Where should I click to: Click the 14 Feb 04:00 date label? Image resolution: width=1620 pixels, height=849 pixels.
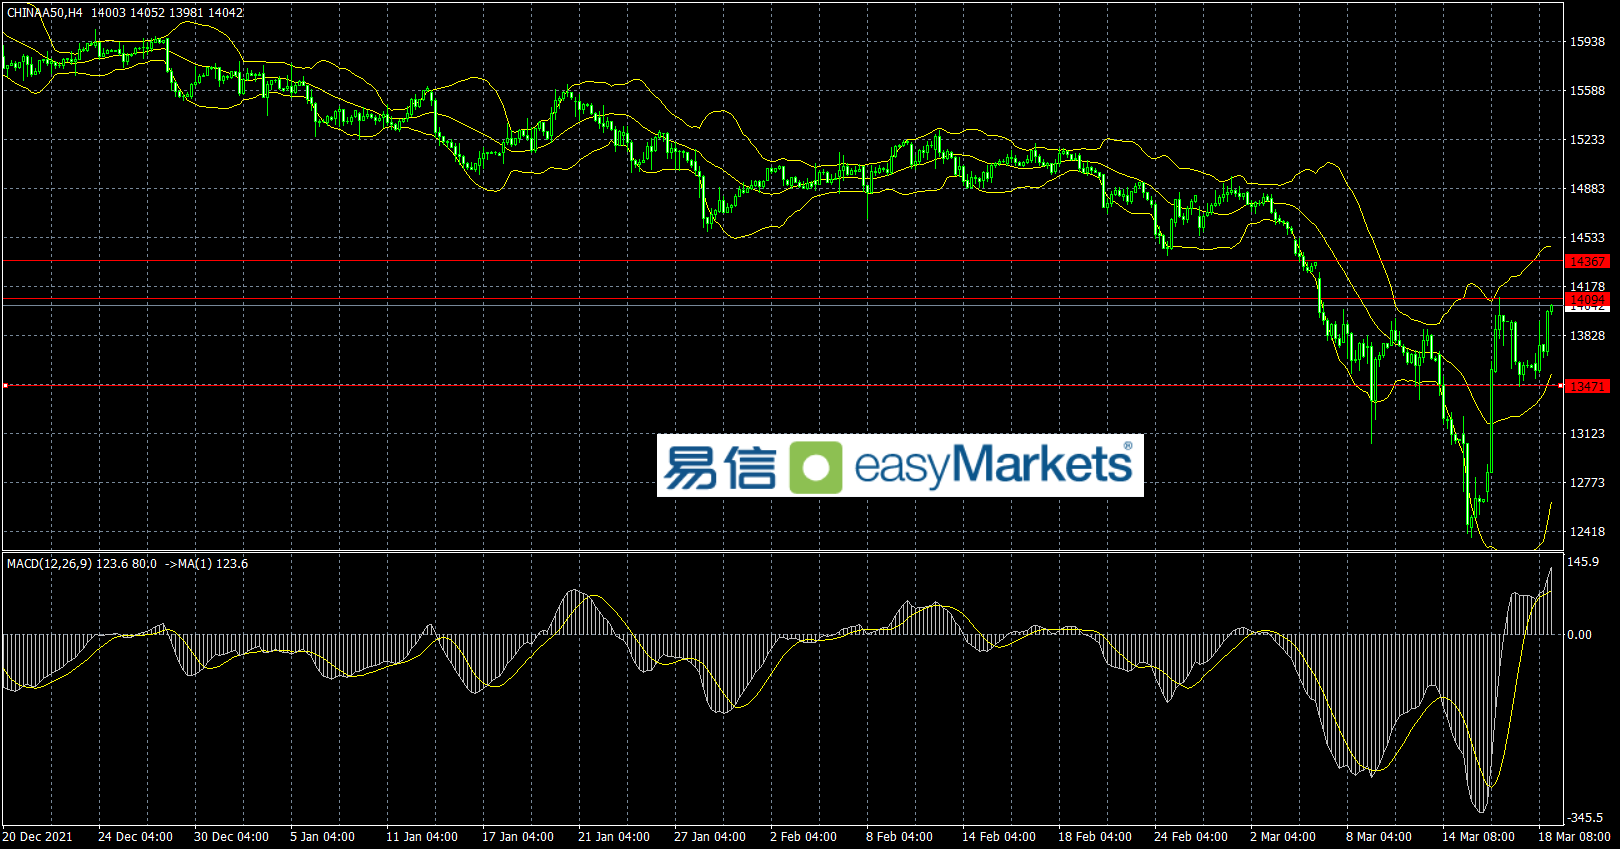[x=999, y=837]
